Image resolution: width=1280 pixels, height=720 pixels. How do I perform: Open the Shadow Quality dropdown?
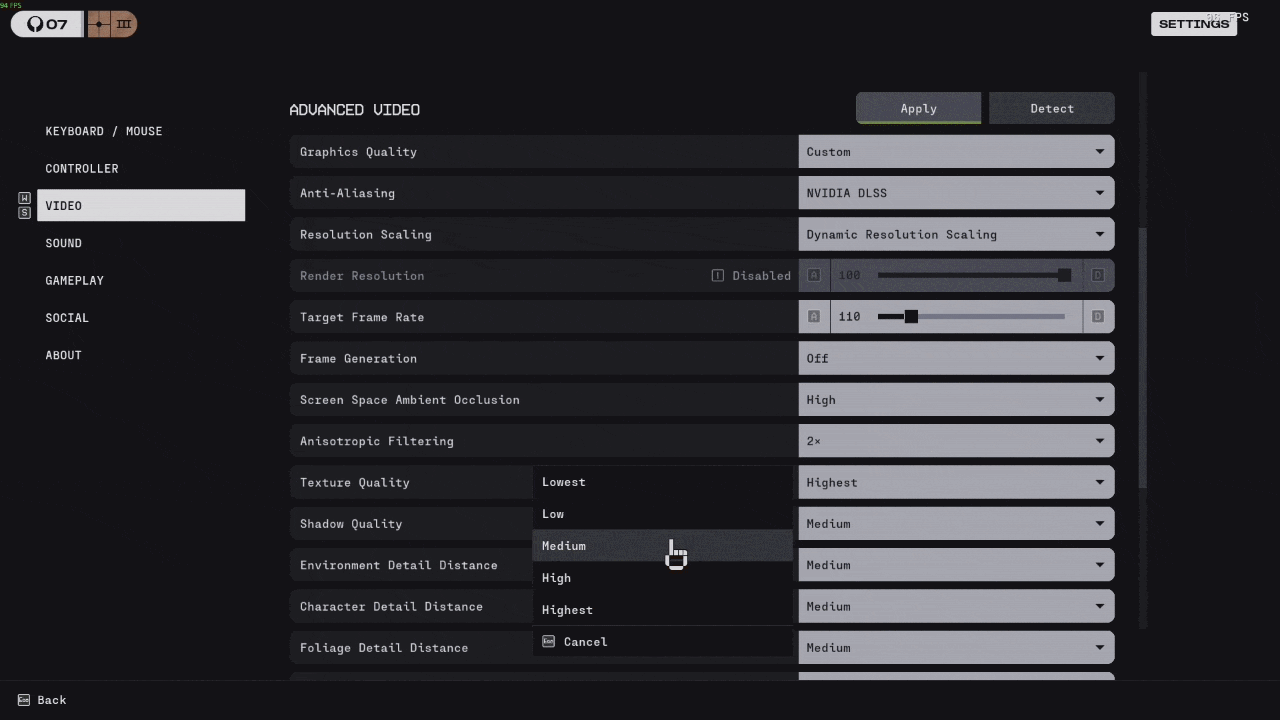(x=956, y=524)
